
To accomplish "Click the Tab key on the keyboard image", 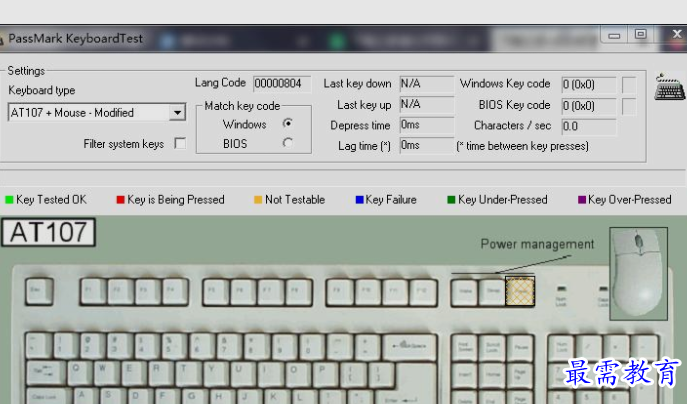I will point(46,372).
